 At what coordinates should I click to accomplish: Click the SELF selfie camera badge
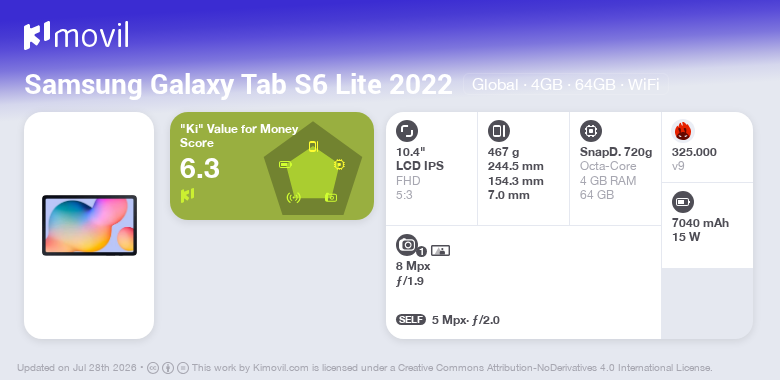[411, 319]
